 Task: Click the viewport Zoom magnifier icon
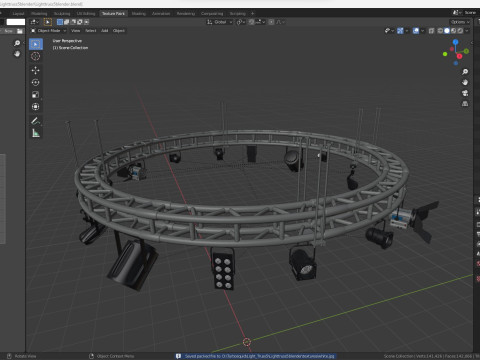pos(465,72)
